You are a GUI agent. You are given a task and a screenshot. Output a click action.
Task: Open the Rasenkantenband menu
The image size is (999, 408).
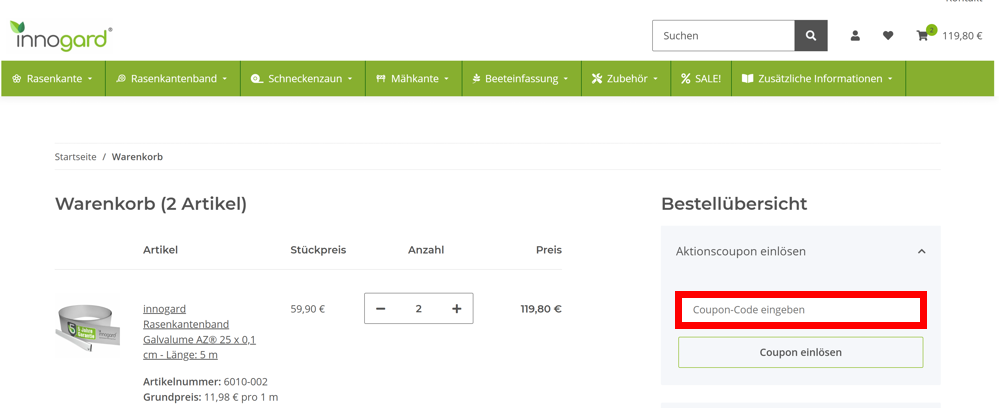[x=173, y=79]
